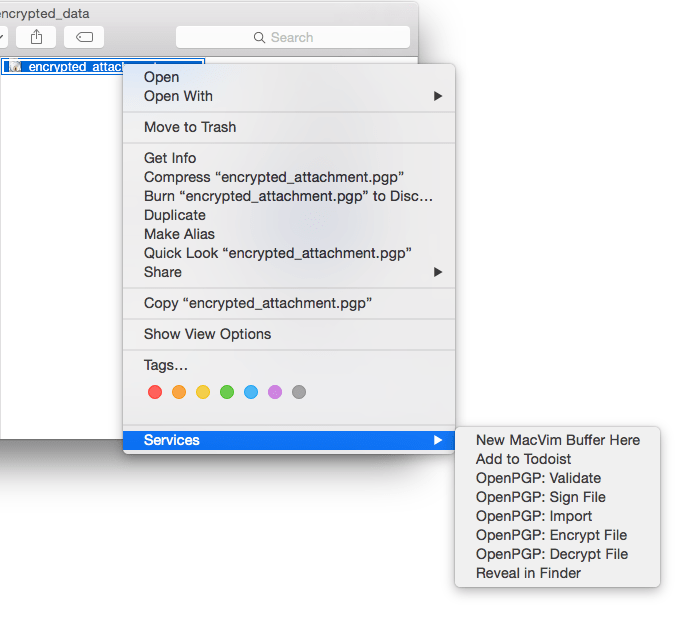Screen dimensions: 697x622
Task: Expand the Services submenu arrow
Action: (x=438, y=440)
